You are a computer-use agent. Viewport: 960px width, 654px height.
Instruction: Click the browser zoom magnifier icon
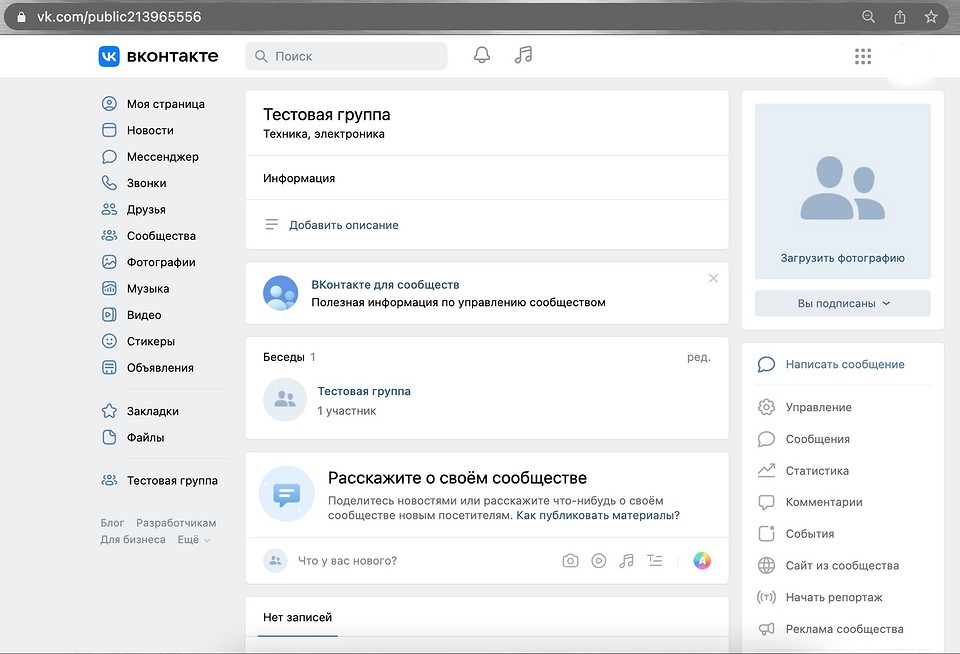click(868, 17)
